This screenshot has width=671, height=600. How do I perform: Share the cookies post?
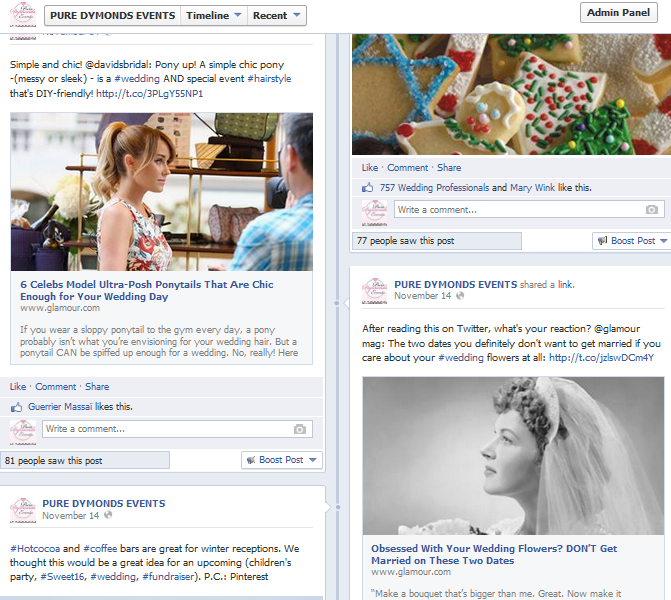[x=449, y=168]
